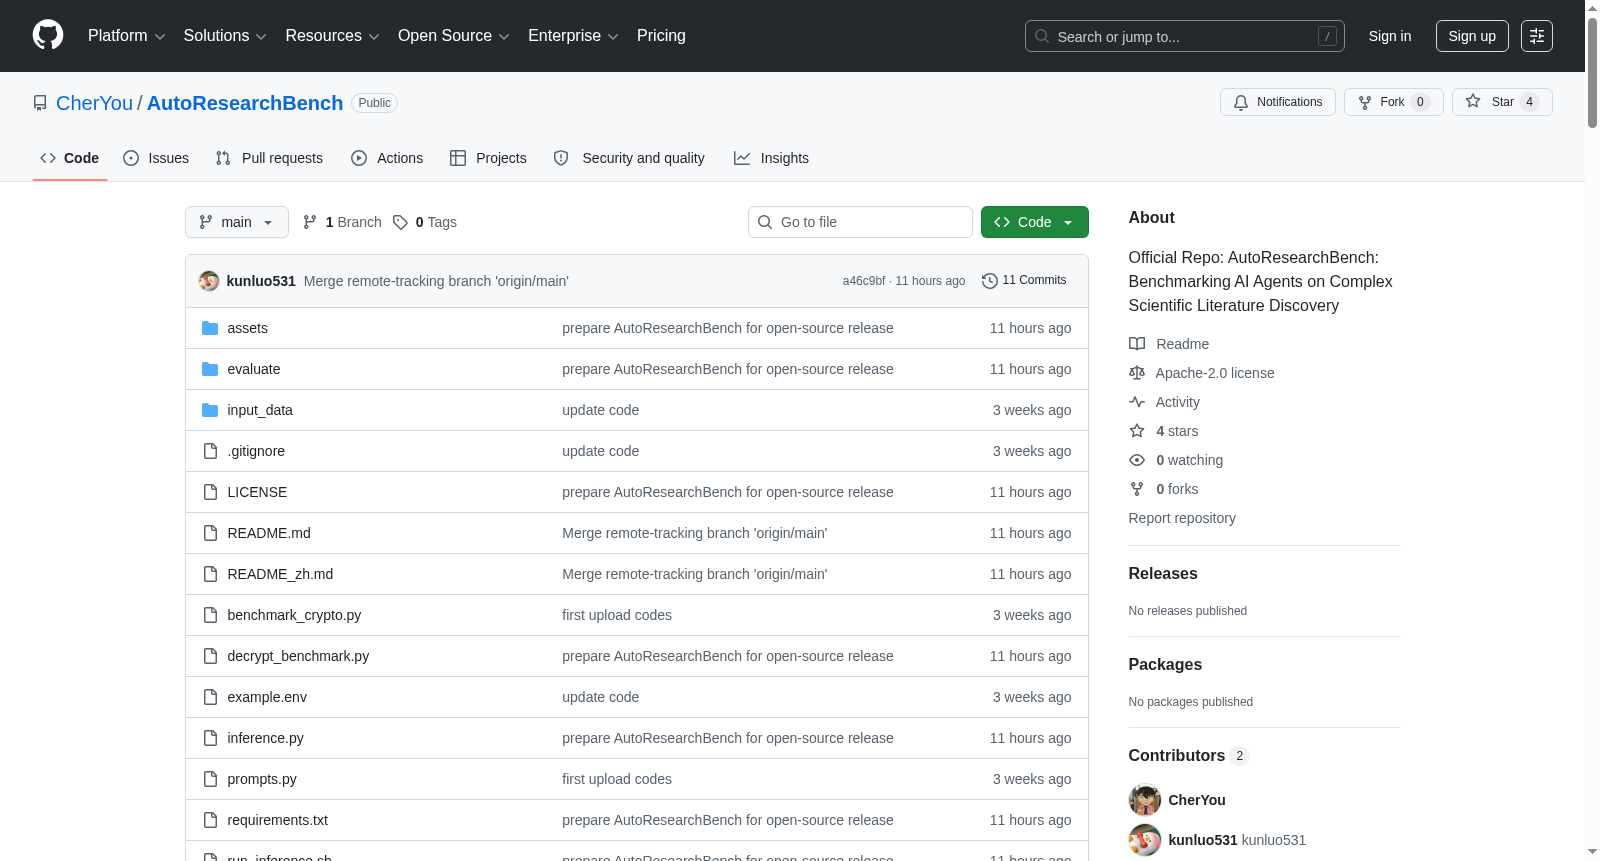This screenshot has height=861, width=1600.
Task: Switch to the Insights tab
Action: [x=771, y=158]
